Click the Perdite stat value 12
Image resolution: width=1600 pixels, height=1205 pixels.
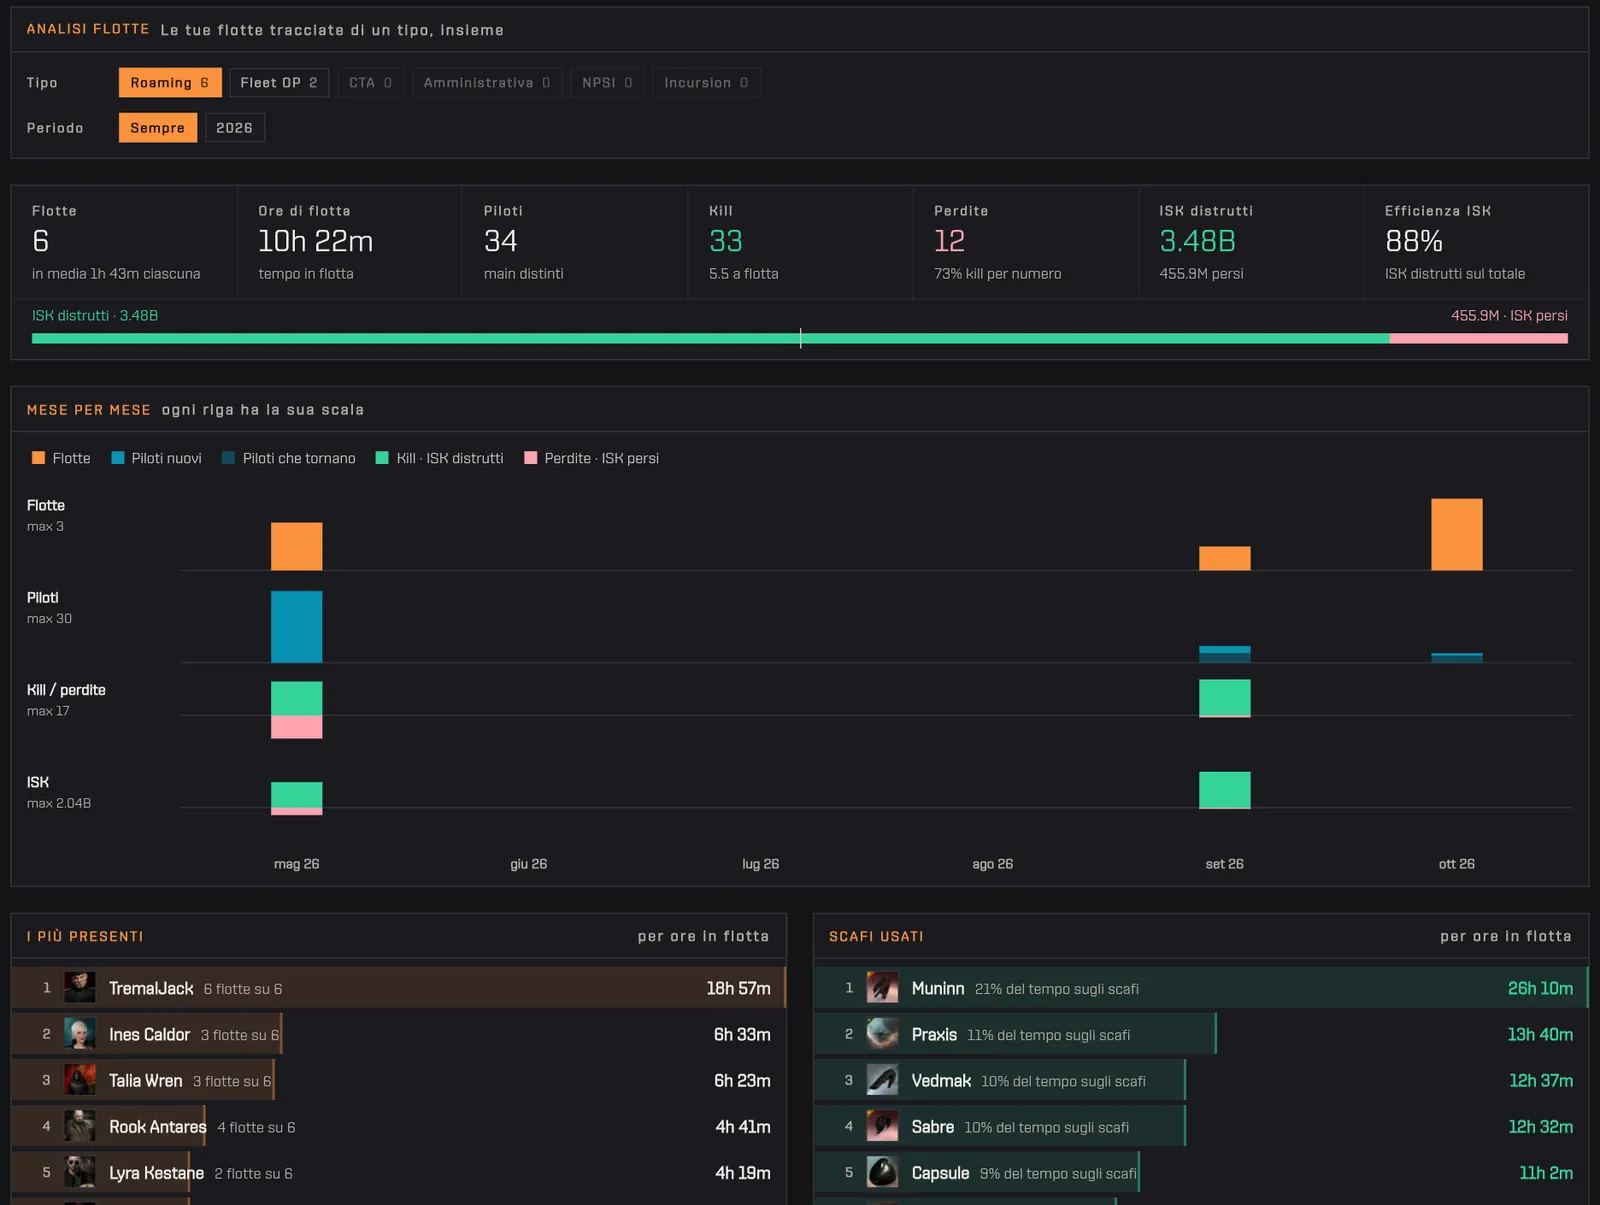pyautogui.click(x=949, y=241)
